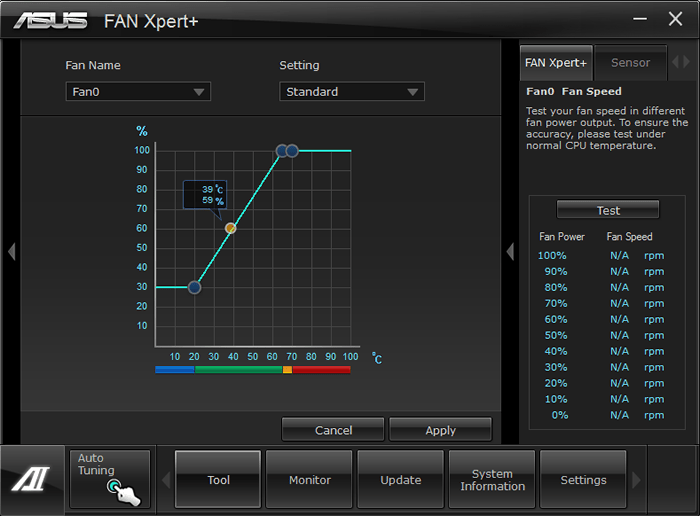
Task: Click the Fan Power column header
Action: [x=562, y=237]
